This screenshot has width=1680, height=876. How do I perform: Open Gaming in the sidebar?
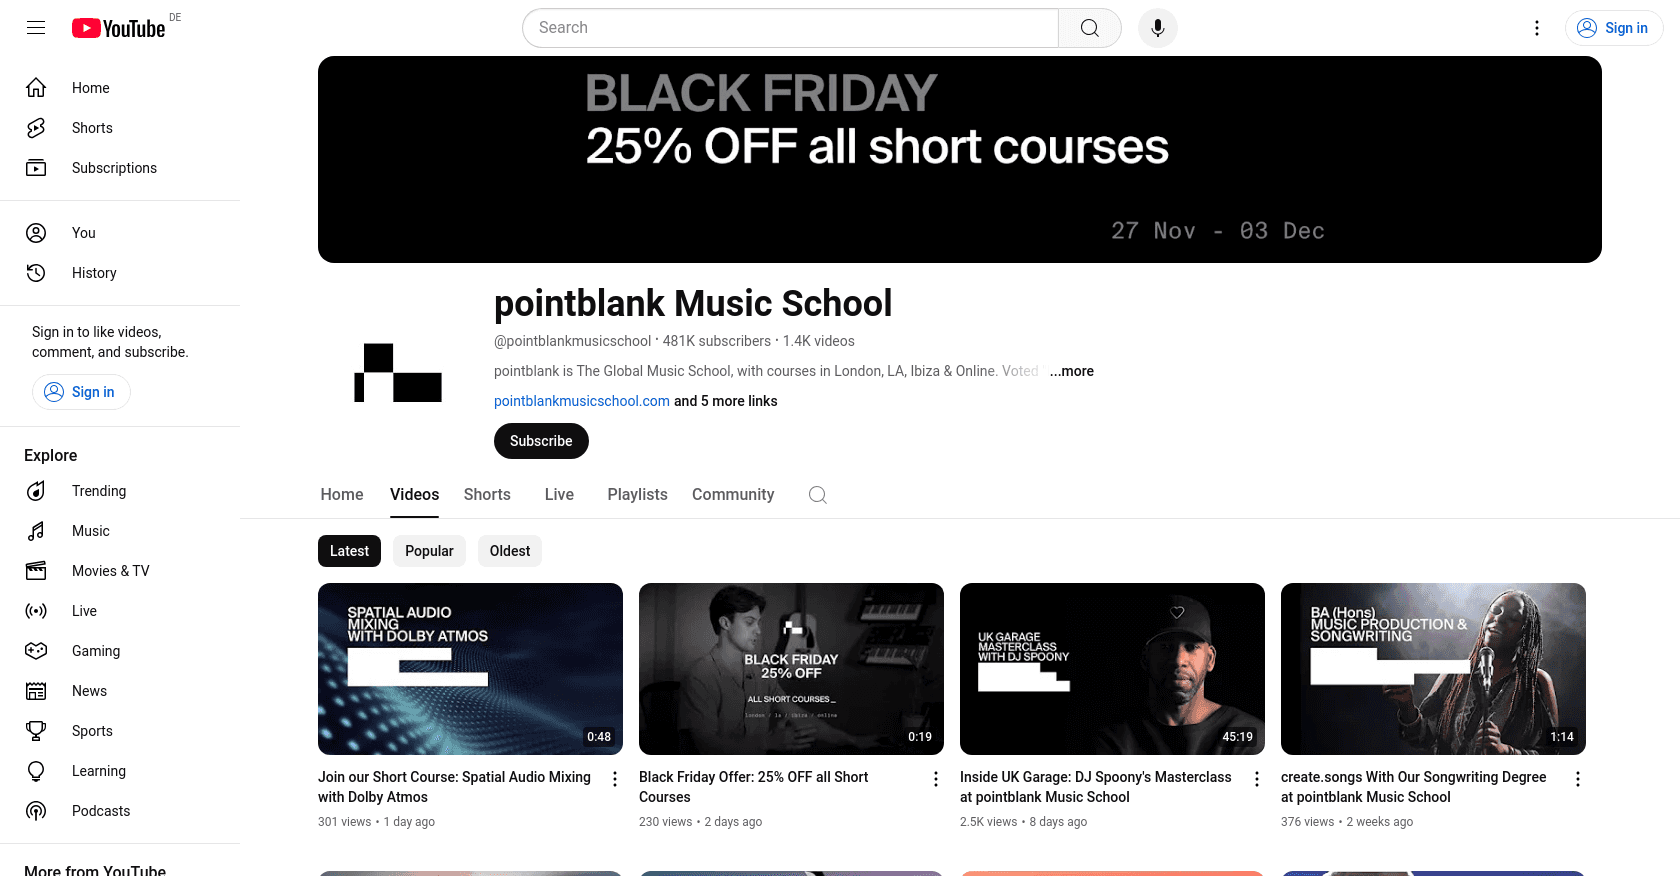(95, 651)
